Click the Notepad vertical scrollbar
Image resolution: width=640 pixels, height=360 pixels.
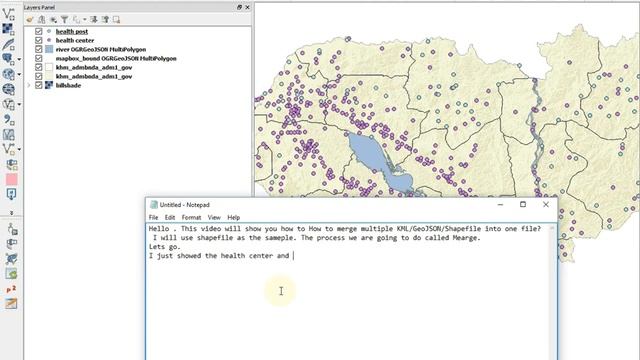[x=552, y=291]
